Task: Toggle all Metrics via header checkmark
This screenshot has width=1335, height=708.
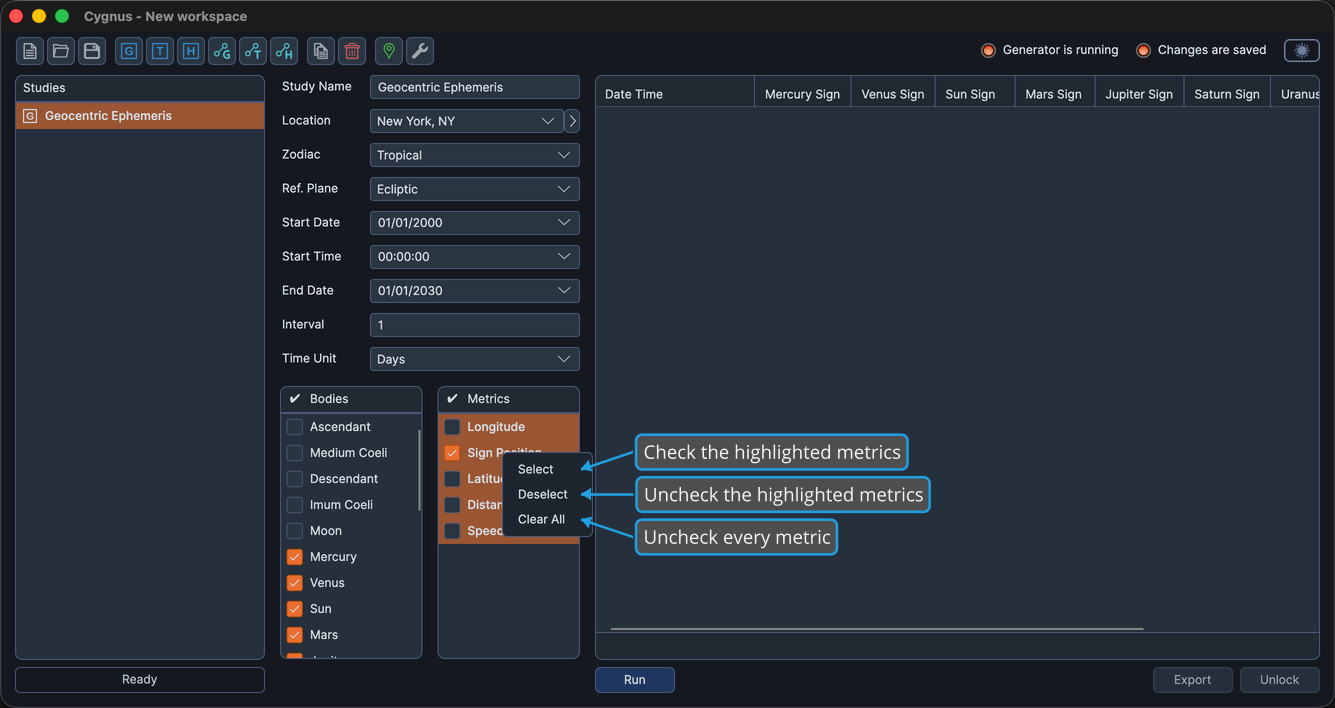Action: tap(452, 398)
